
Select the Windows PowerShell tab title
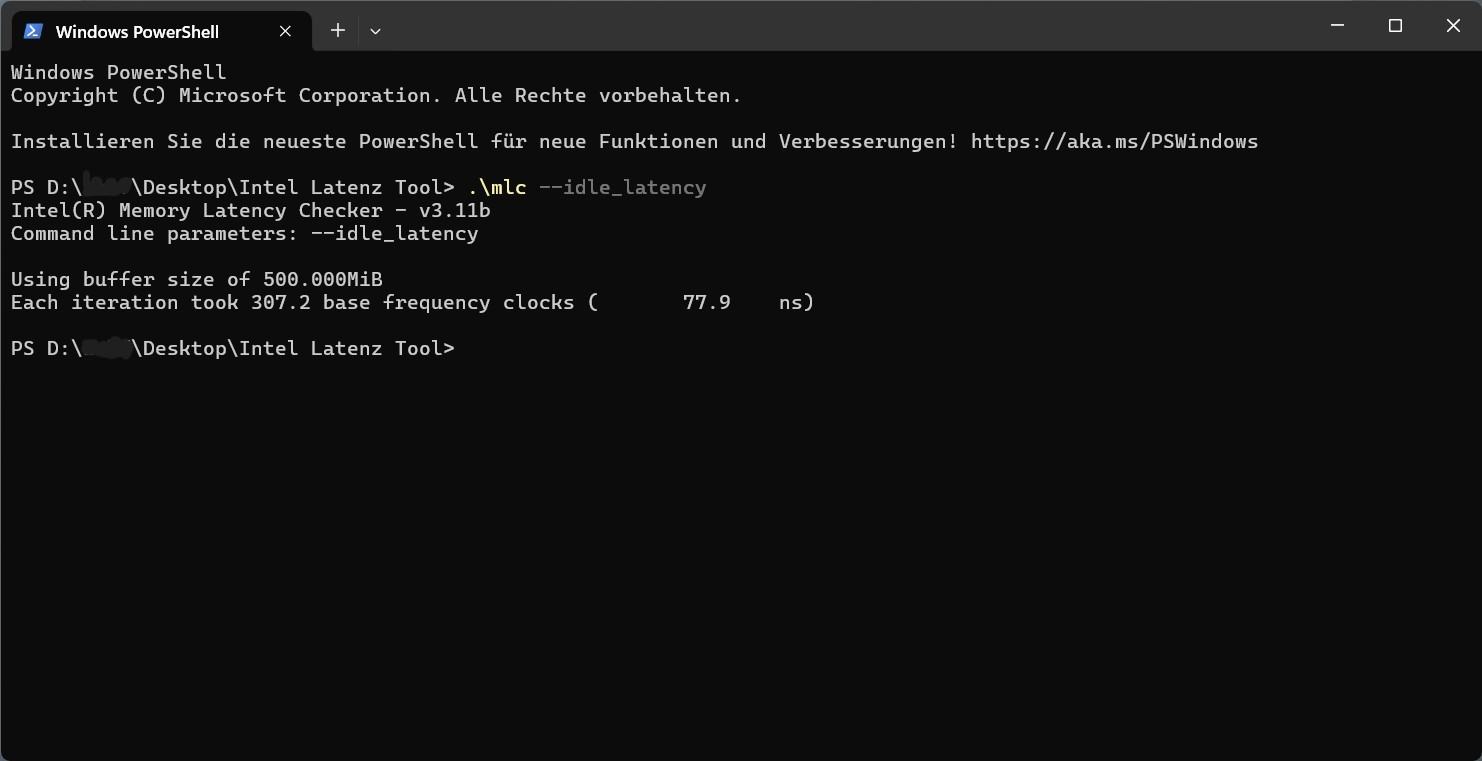[137, 32]
